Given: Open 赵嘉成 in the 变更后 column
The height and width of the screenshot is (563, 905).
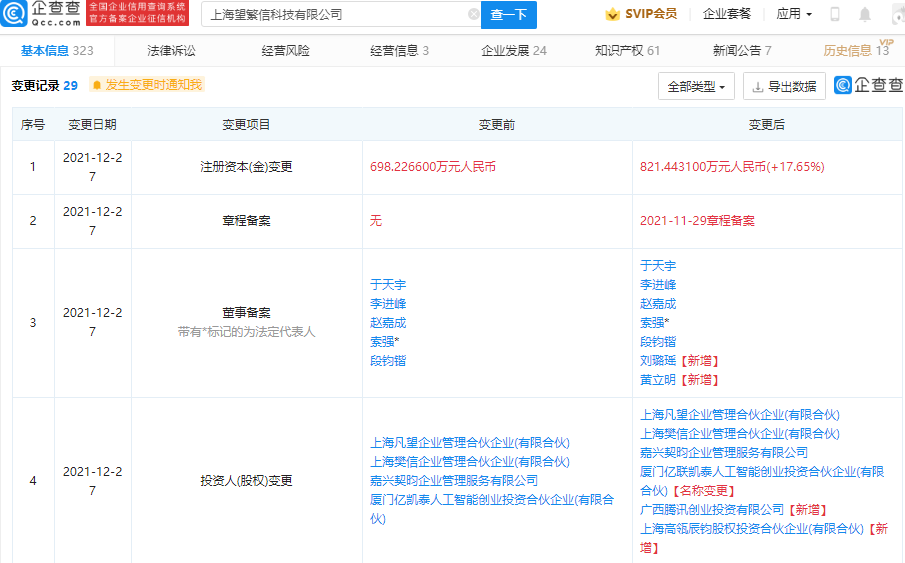Looking at the screenshot, I should tap(658, 304).
